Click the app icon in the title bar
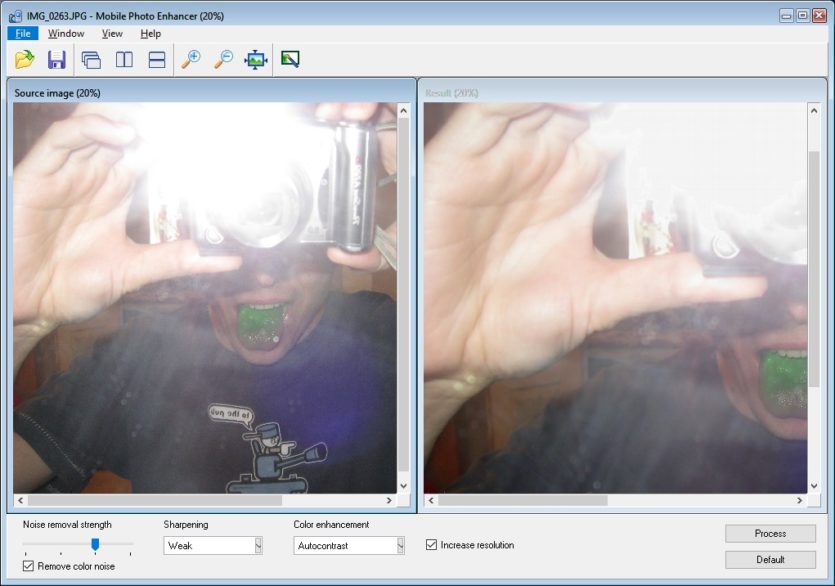The width and height of the screenshot is (835, 586). click(15, 16)
